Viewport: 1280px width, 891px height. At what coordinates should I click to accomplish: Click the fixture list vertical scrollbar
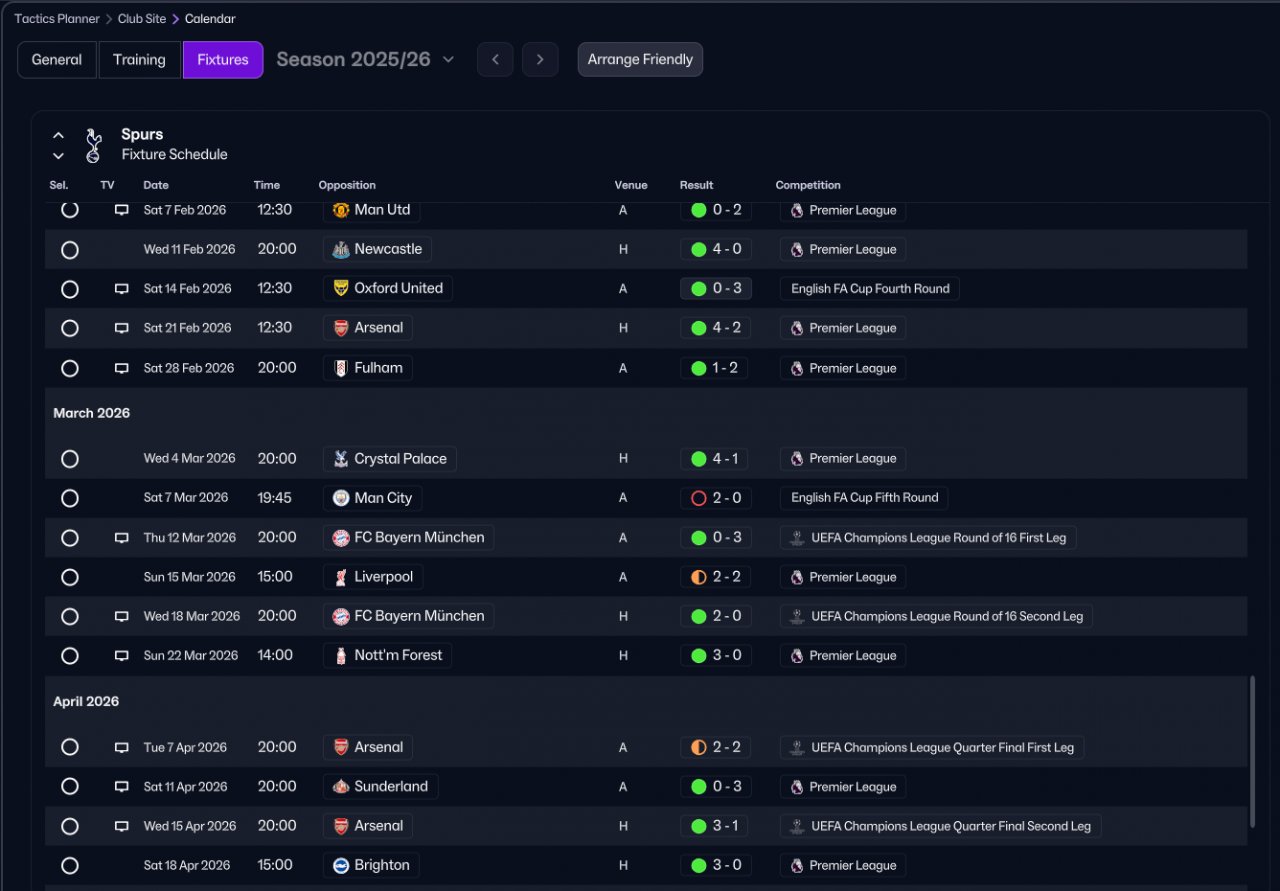1252,751
